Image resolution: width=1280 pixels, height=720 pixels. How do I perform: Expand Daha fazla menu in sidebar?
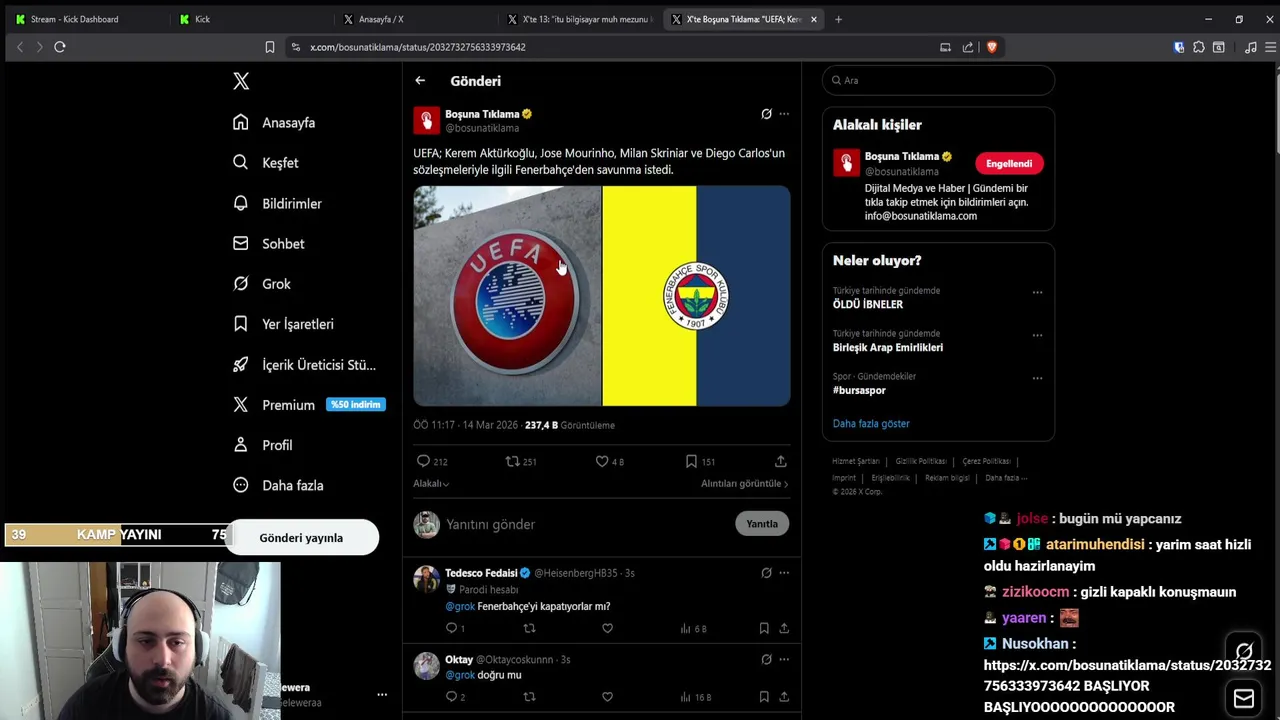click(x=278, y=485)
